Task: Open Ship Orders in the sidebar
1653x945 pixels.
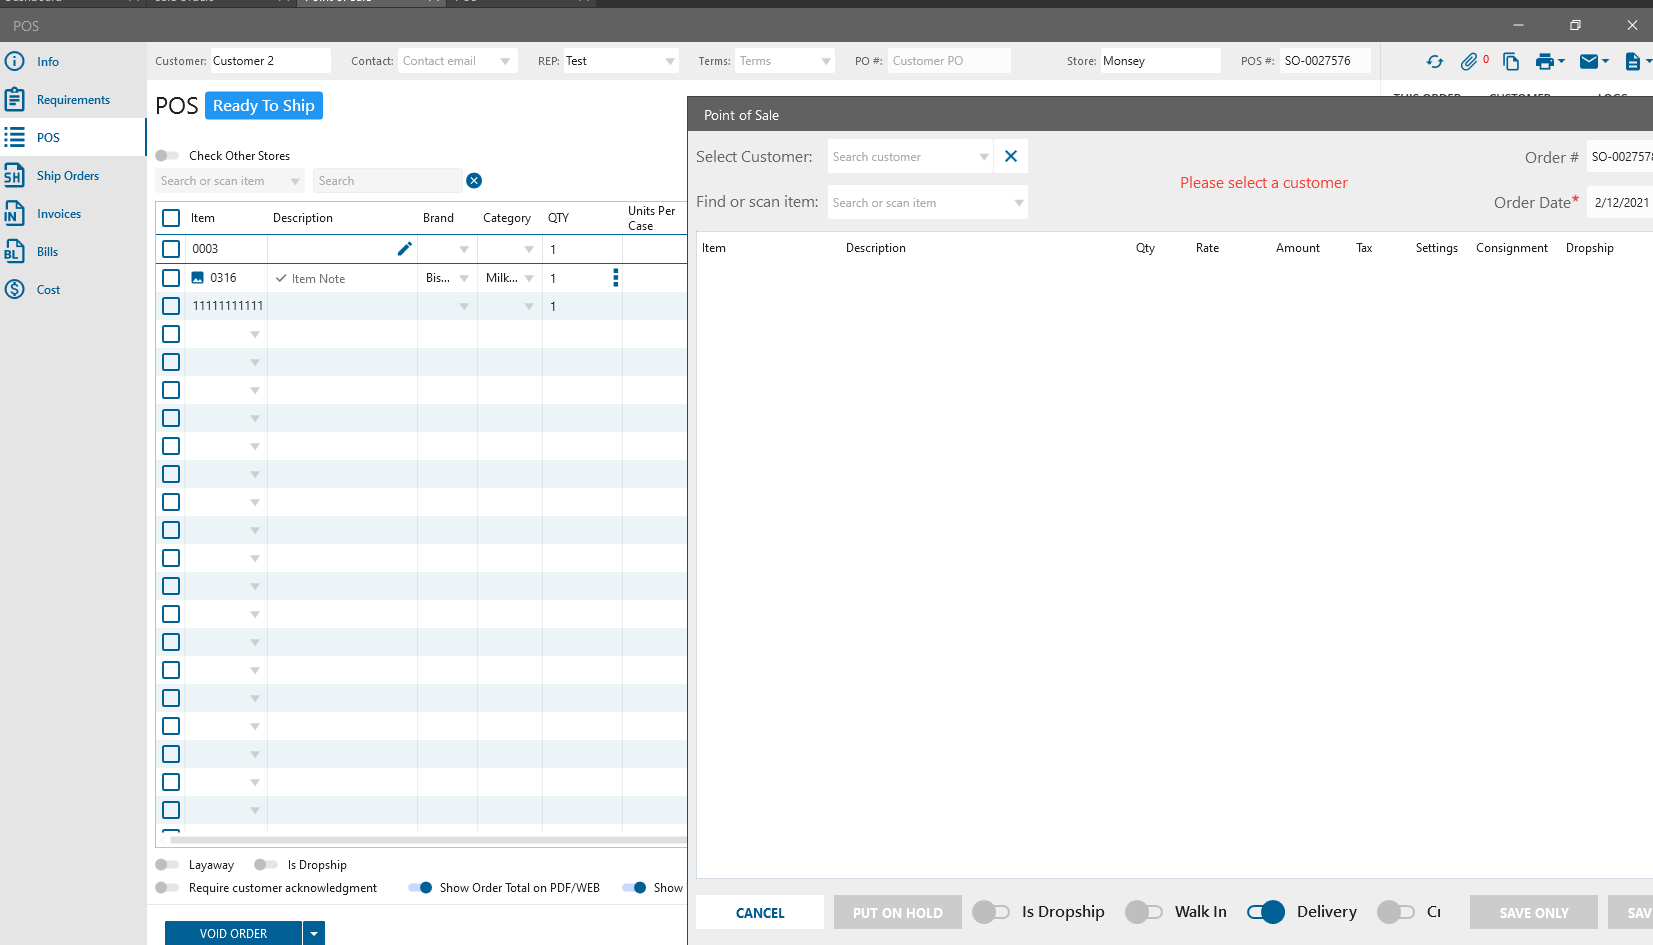Action: click(x=68, y=176)
